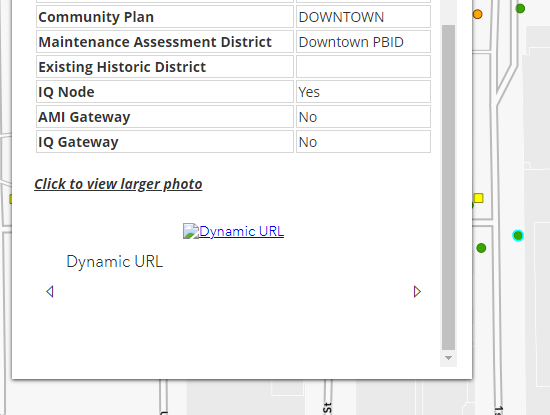Open 'Click to view larger photo' link
Screen dimensions: 550x415
(118, 184)
